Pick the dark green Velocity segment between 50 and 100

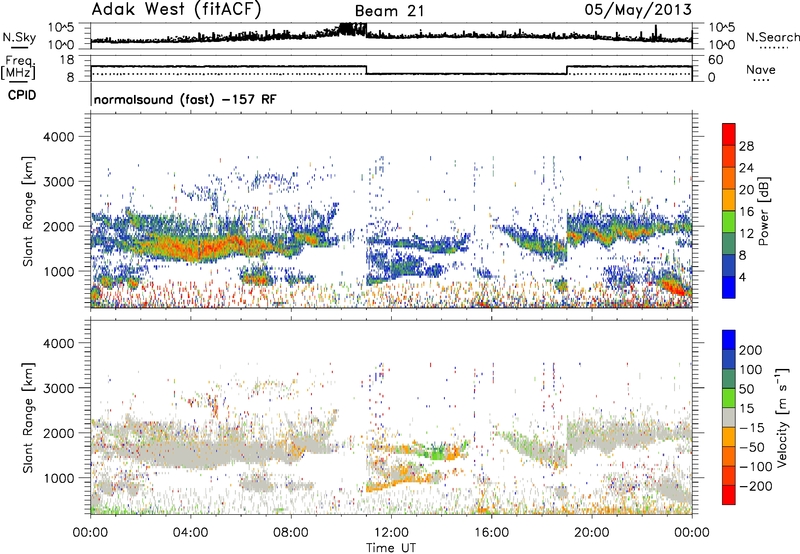(729, 379)
